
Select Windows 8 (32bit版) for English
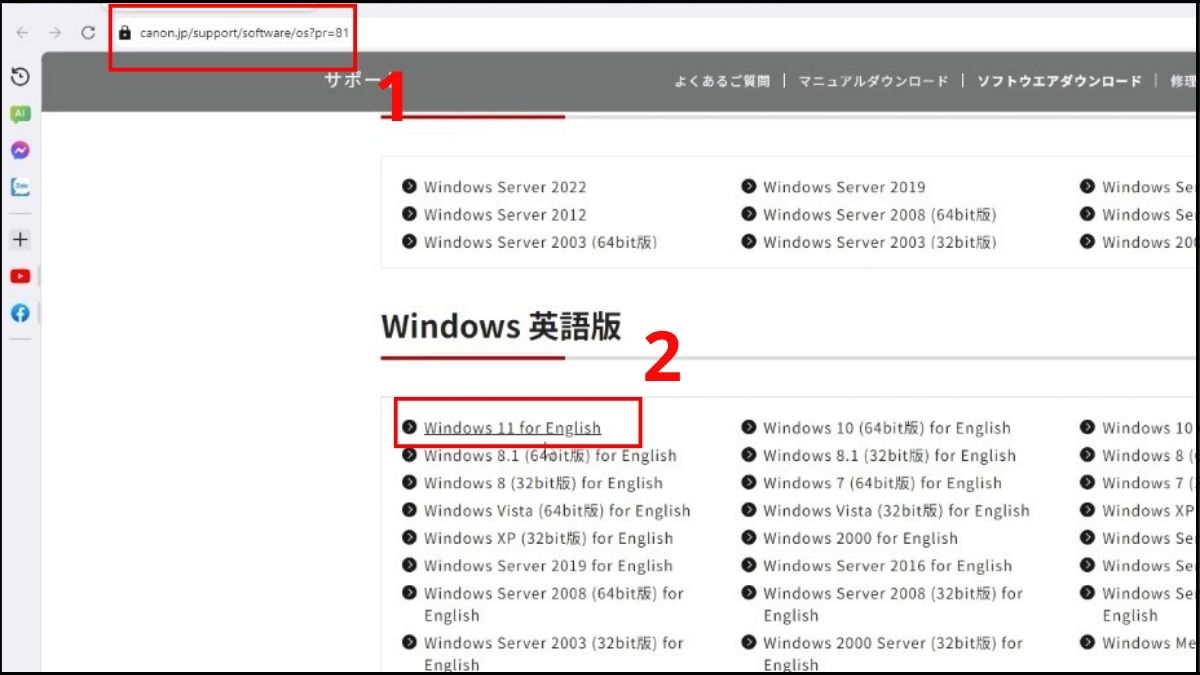543,483
